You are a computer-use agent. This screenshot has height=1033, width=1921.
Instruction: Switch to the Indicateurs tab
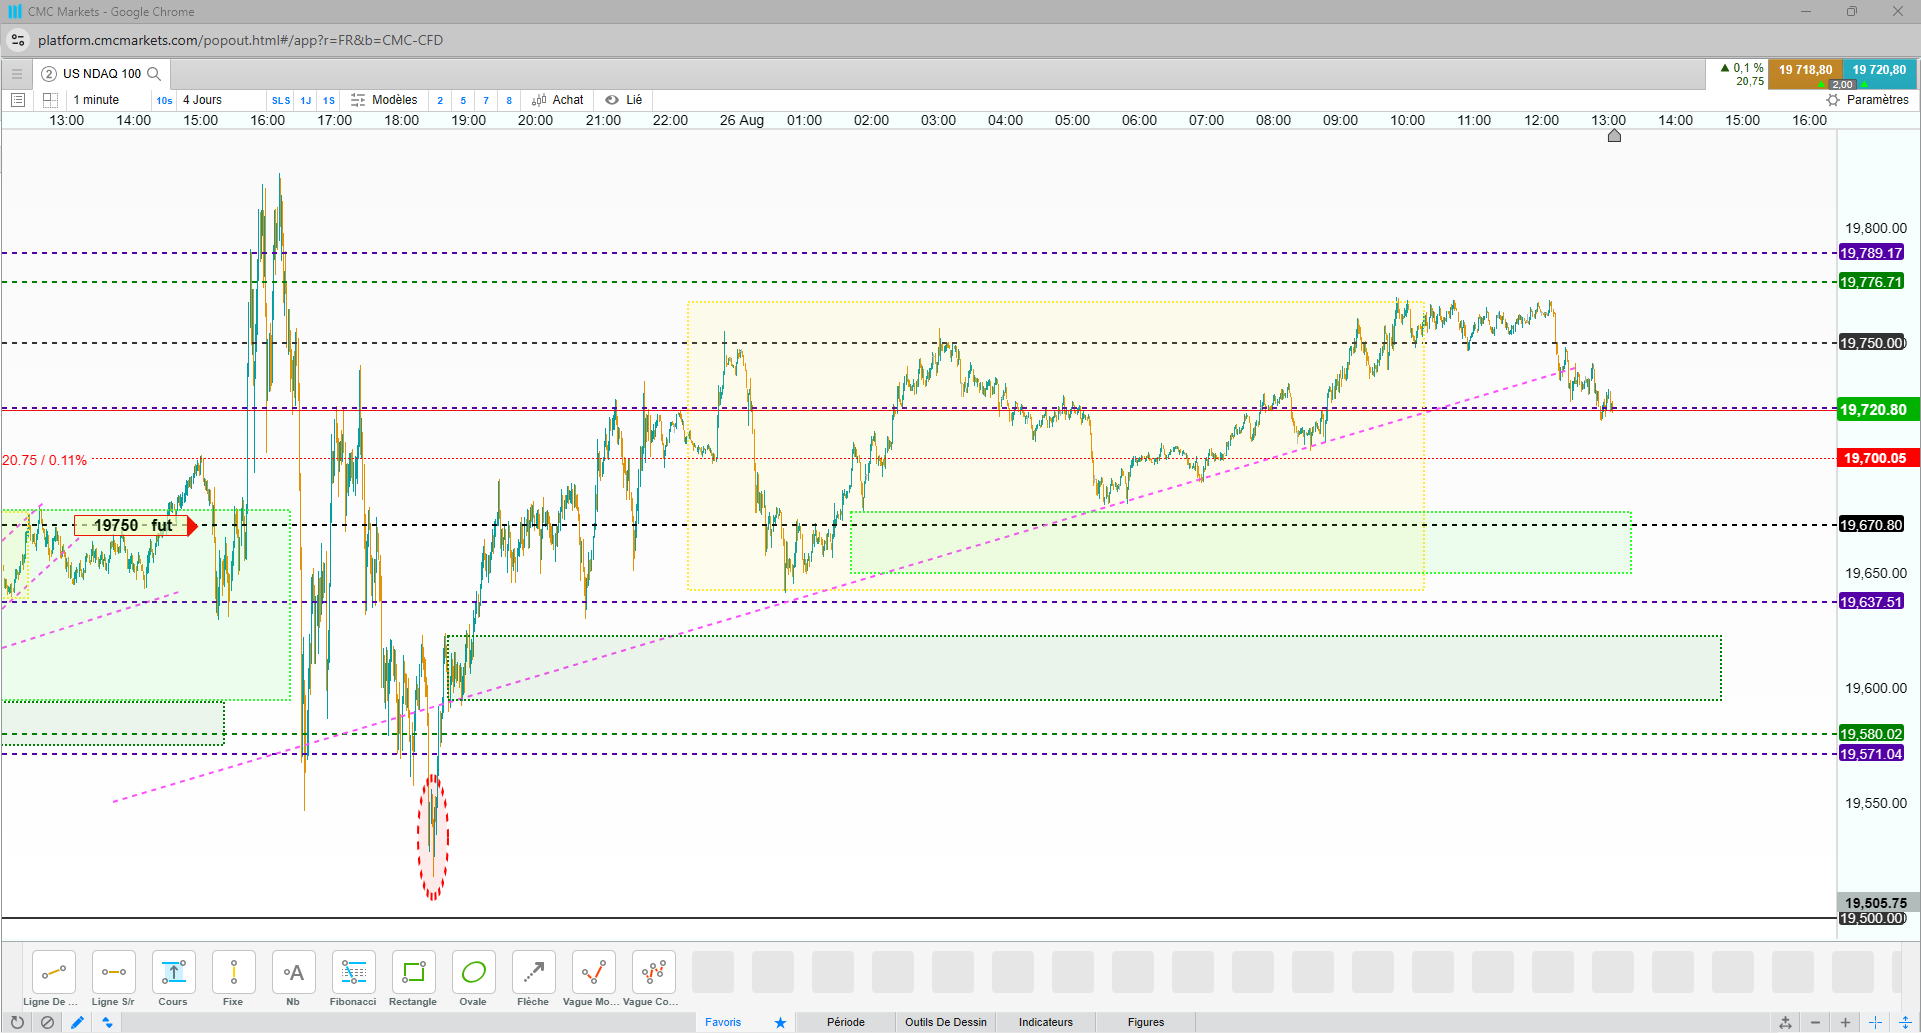point(1046,1022)
